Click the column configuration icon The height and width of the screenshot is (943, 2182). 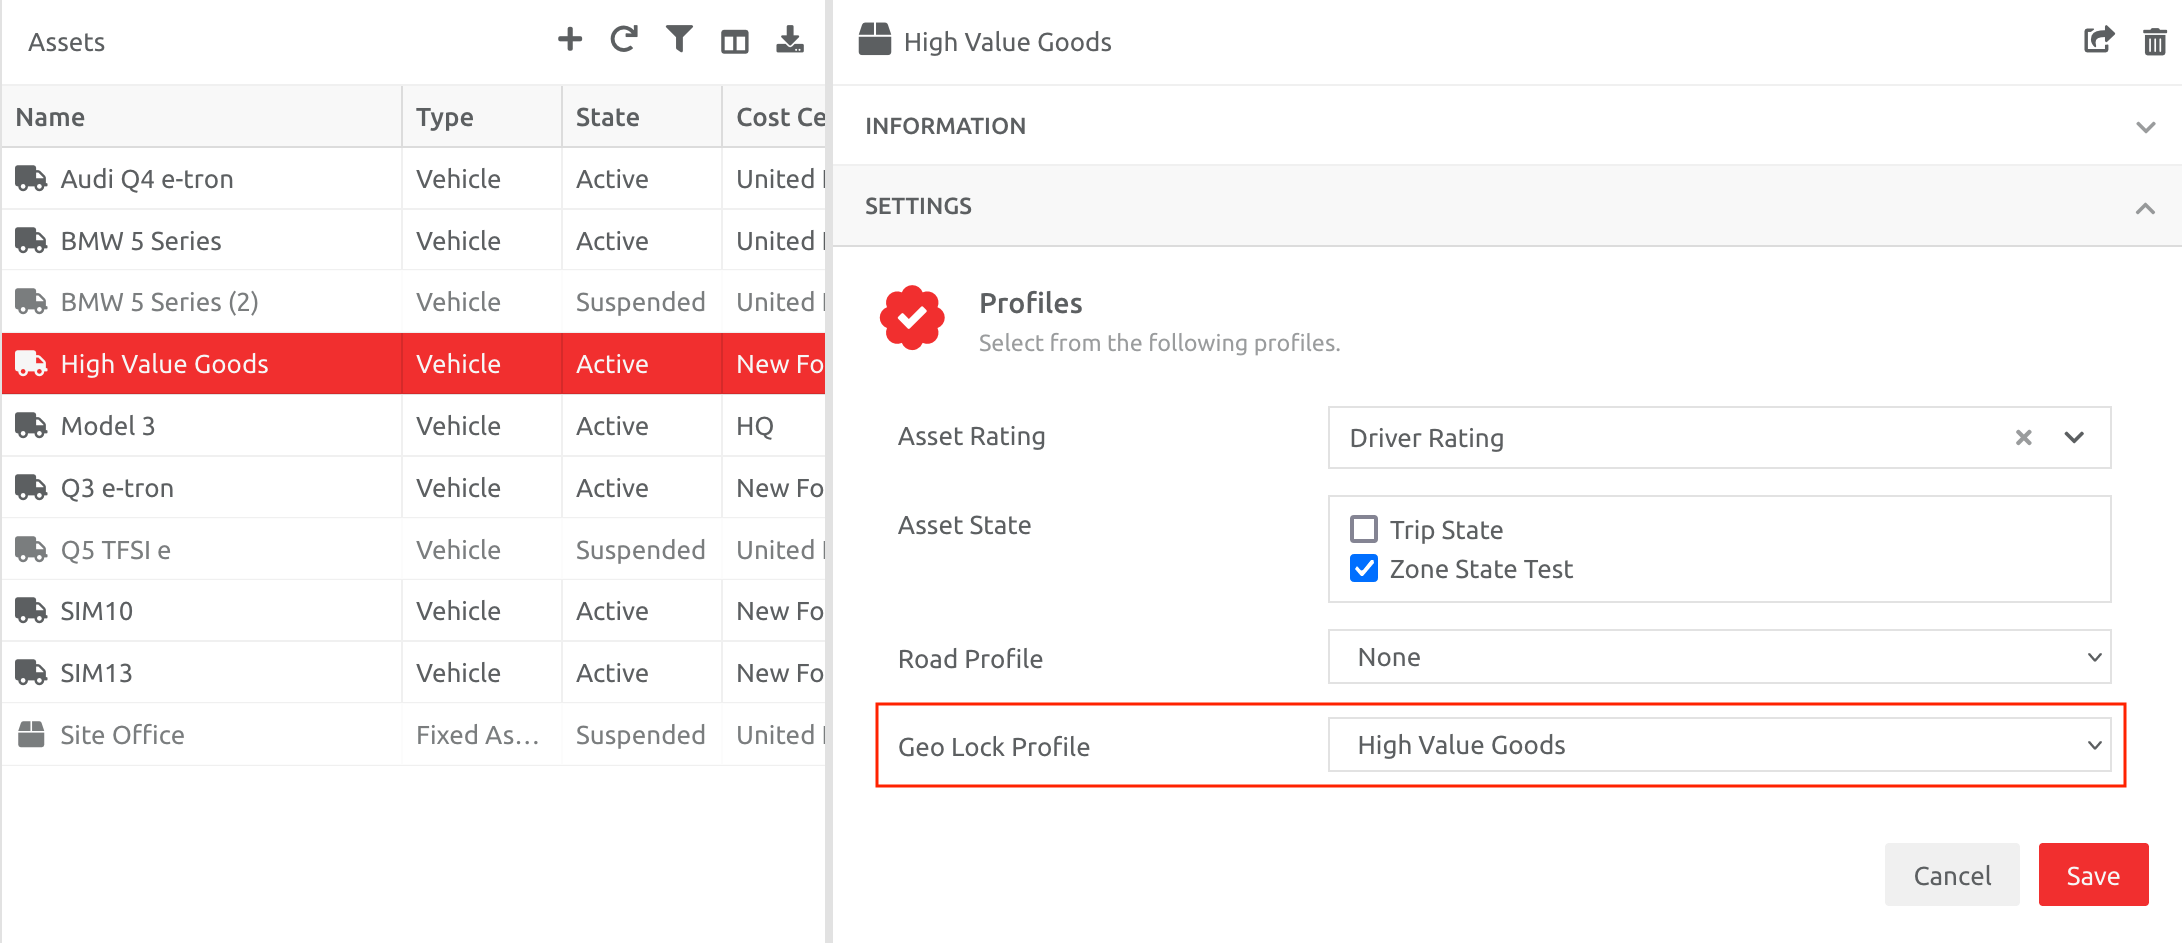(735, 40)
